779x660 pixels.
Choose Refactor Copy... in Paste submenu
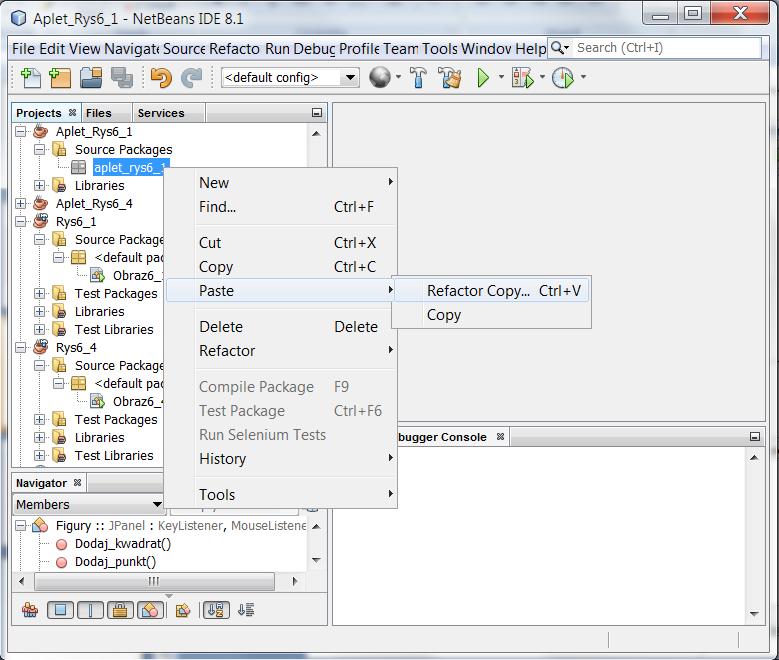tap(491, 291)
